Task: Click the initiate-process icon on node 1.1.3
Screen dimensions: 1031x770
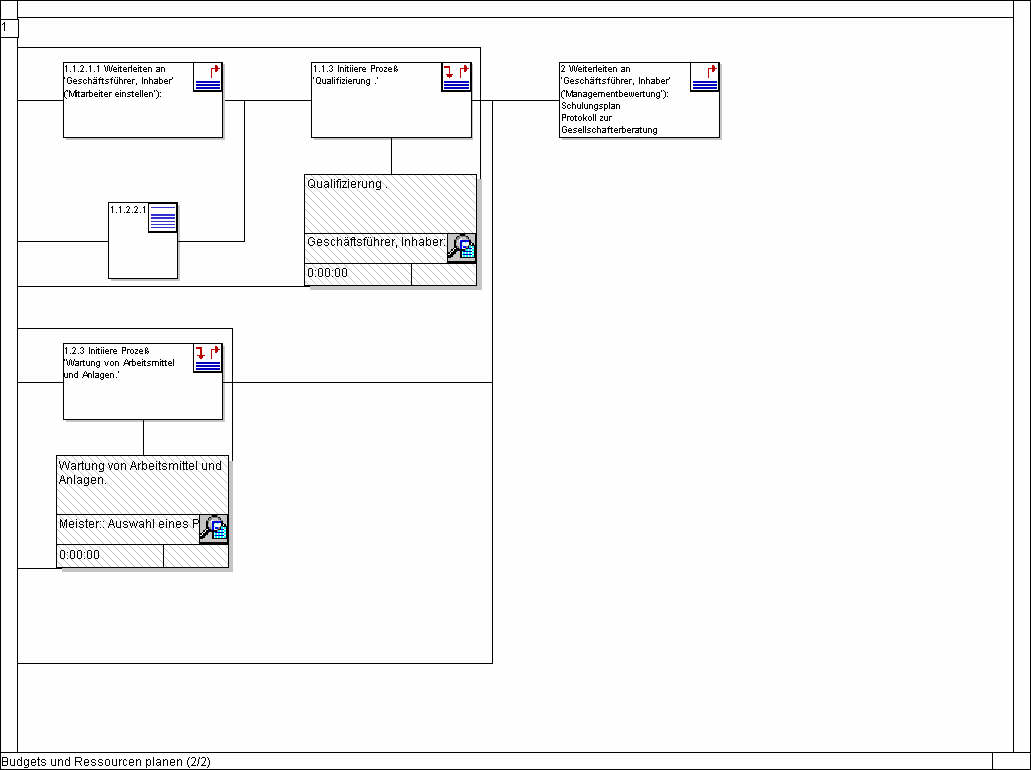Action: (x=456, y=77)
